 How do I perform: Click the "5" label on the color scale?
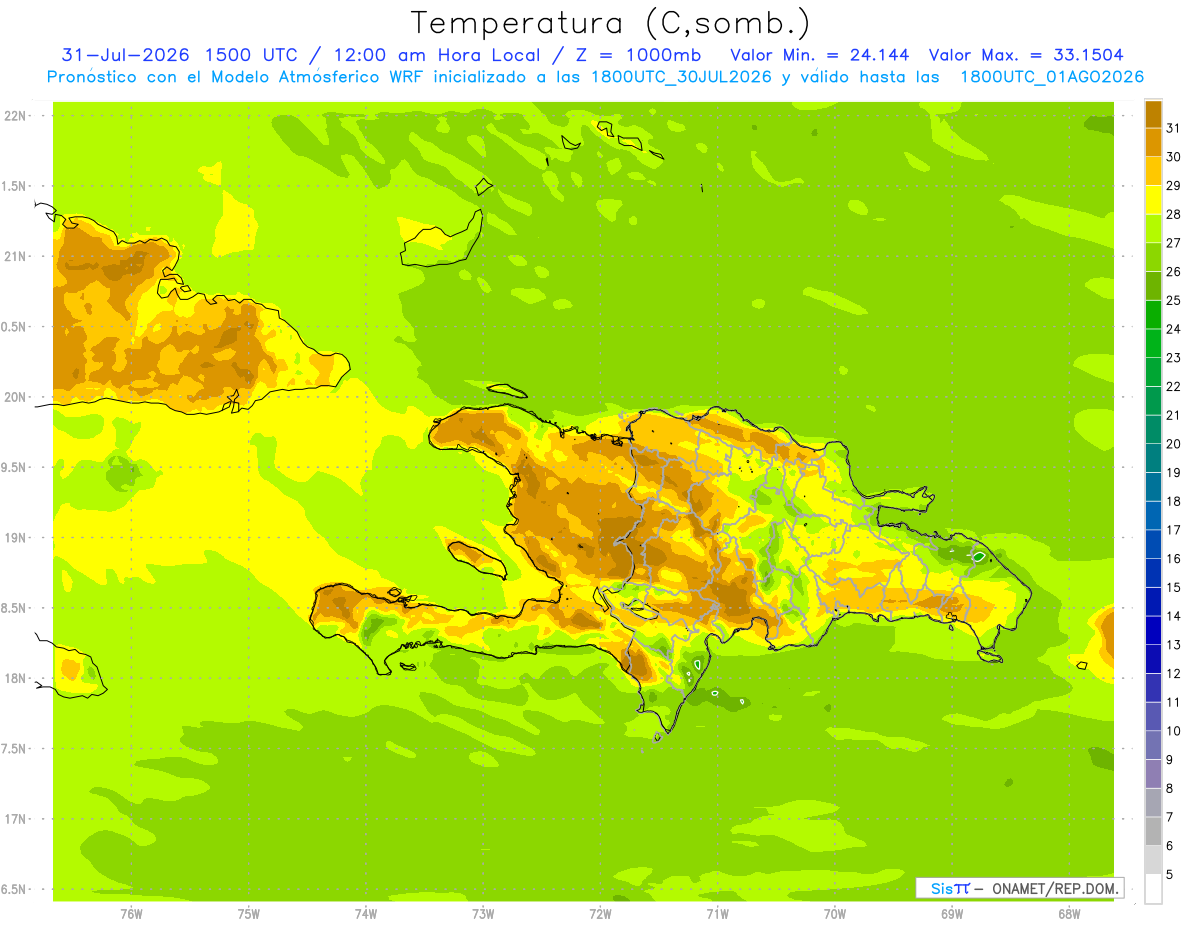pyautogui.click(x=1170, y=875)
